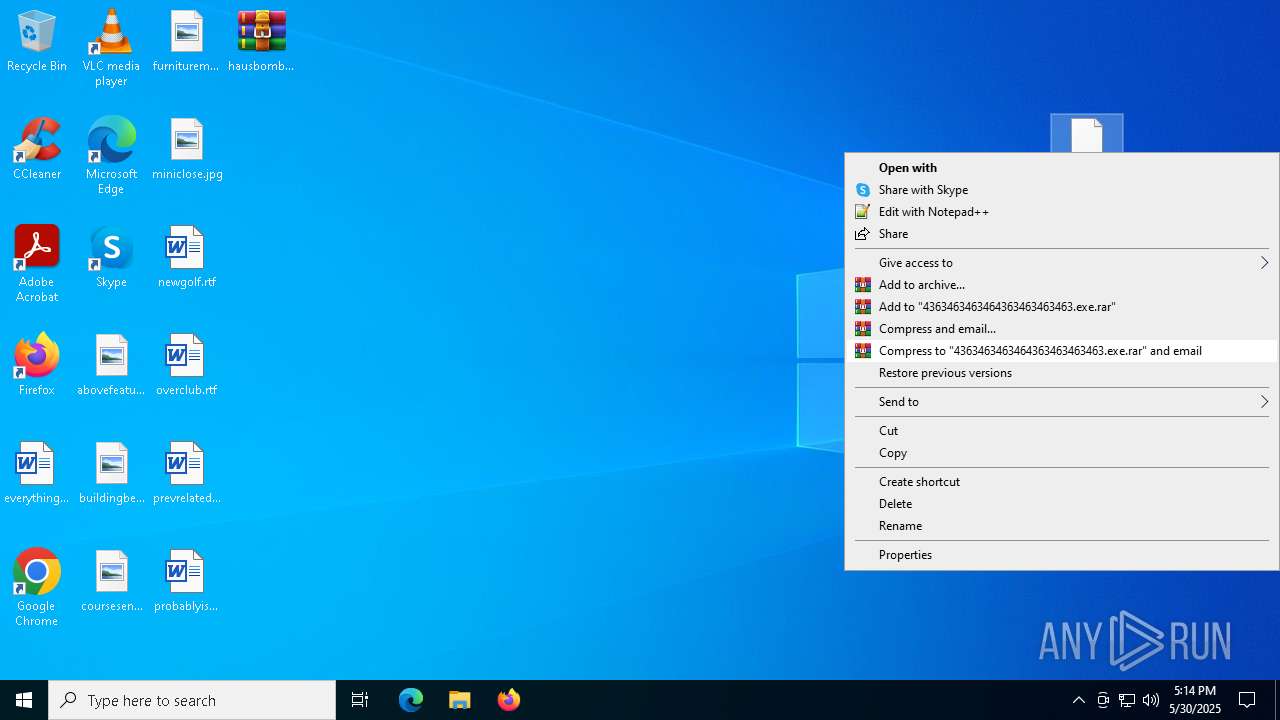
Task: Click the selected exe file icon behind menu
Action: (x=1087, y=134)
